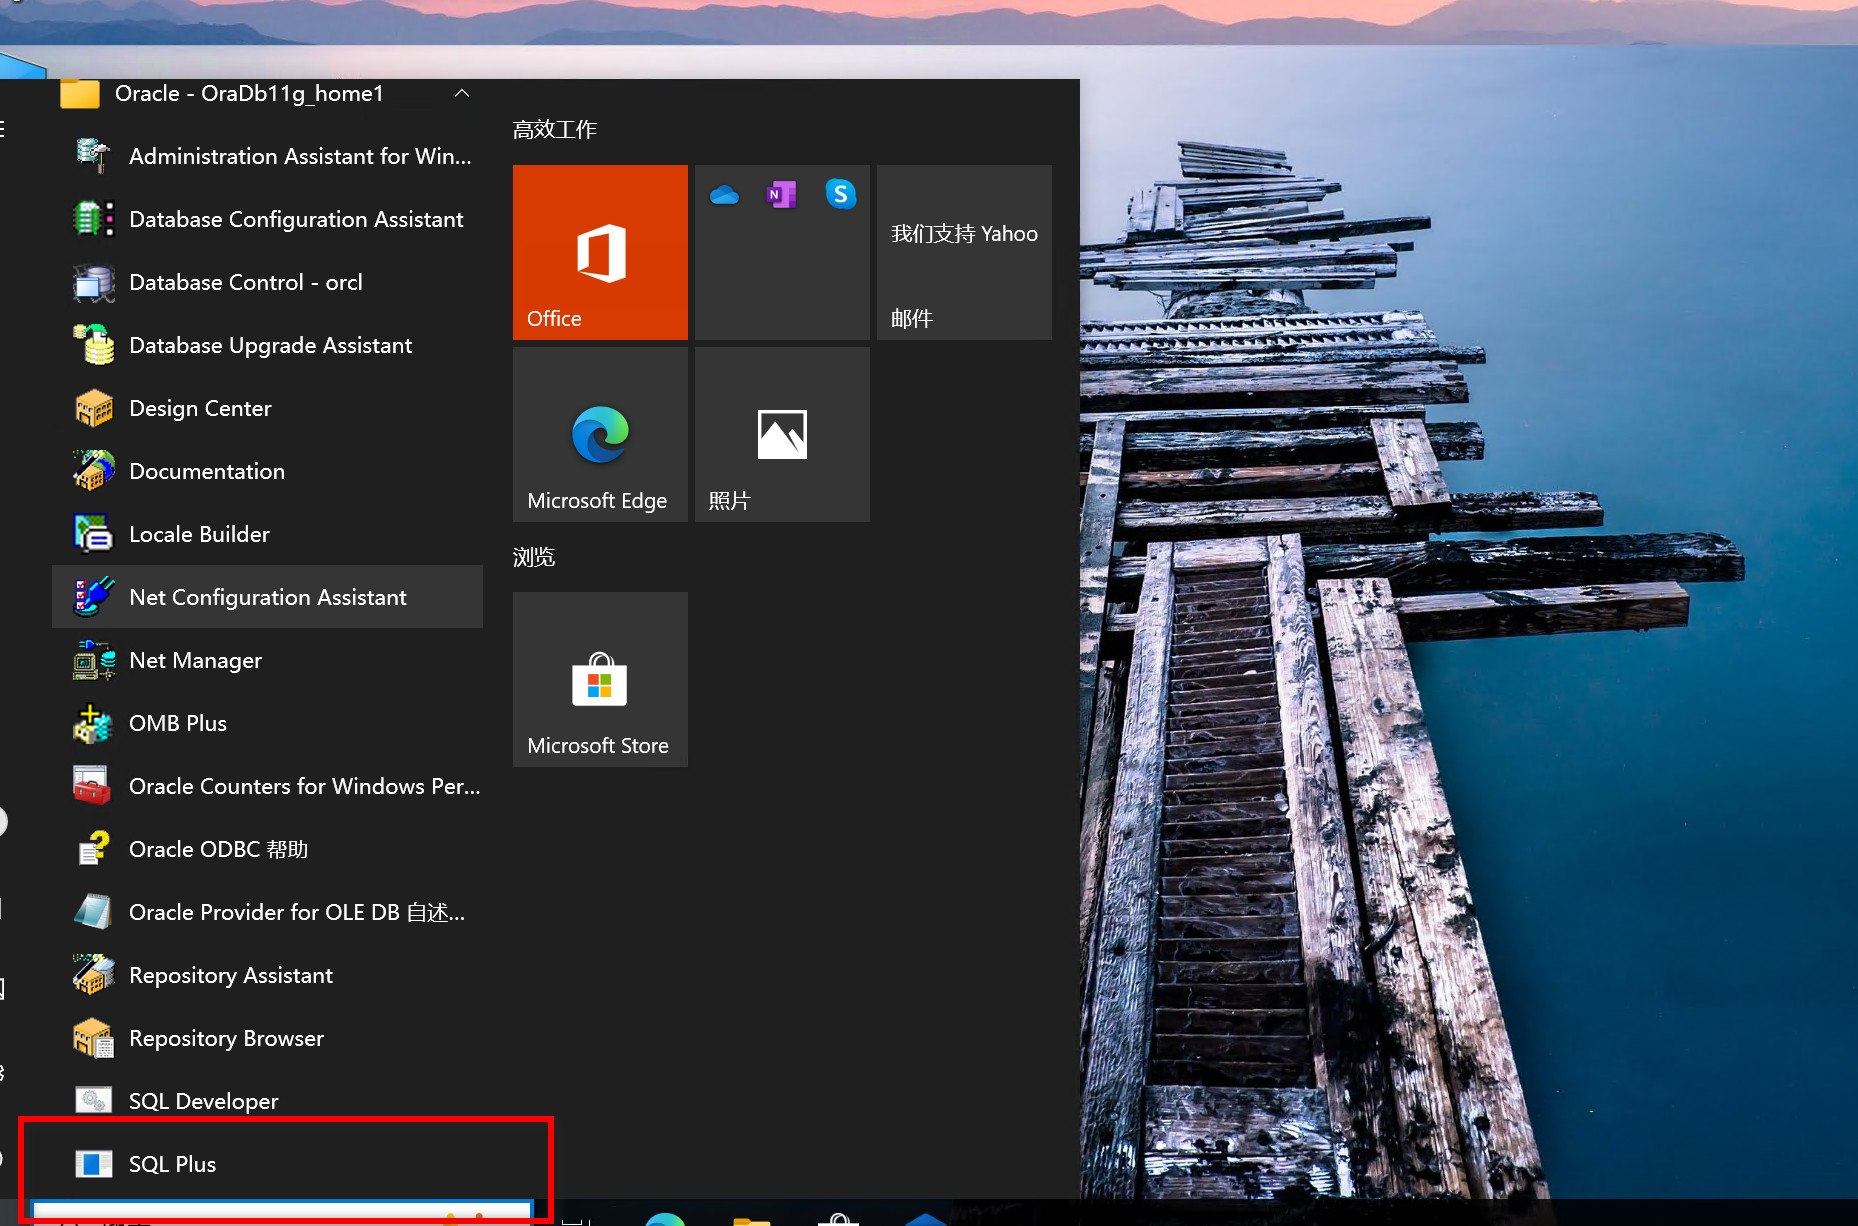Launch Repository Assistant
The width and height of the screenshot is (1858, 1226).
230,976
